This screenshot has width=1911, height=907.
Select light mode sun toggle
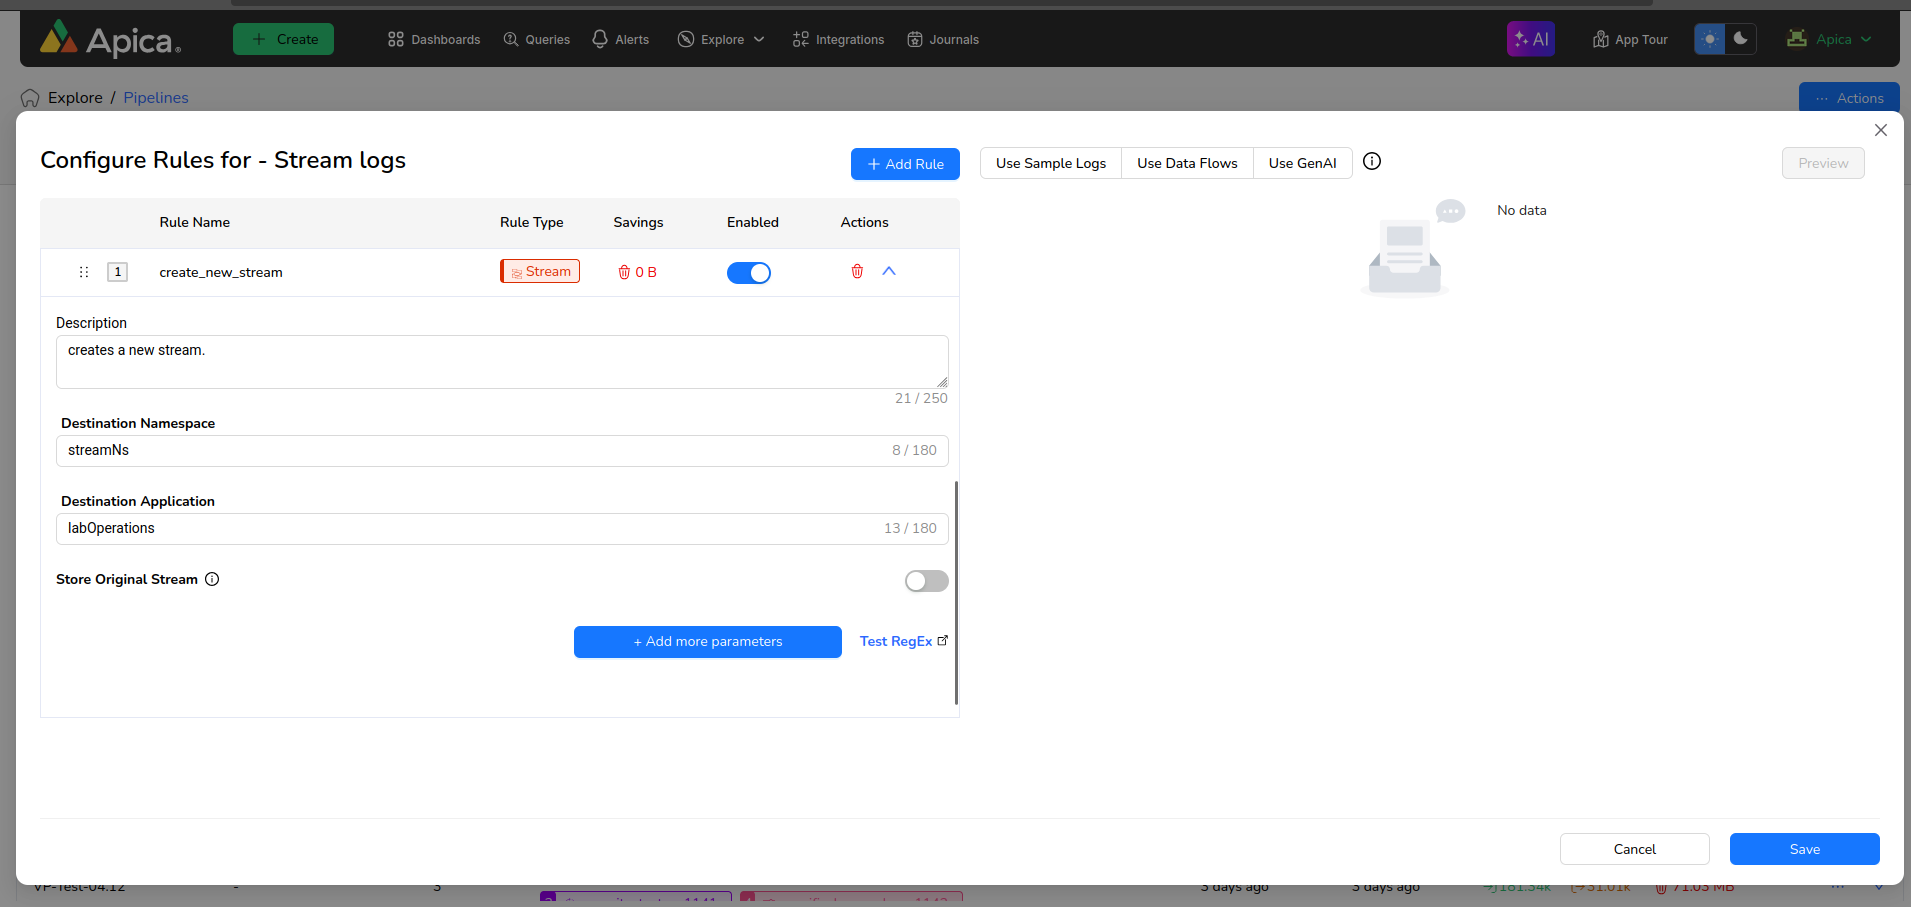1710,39
